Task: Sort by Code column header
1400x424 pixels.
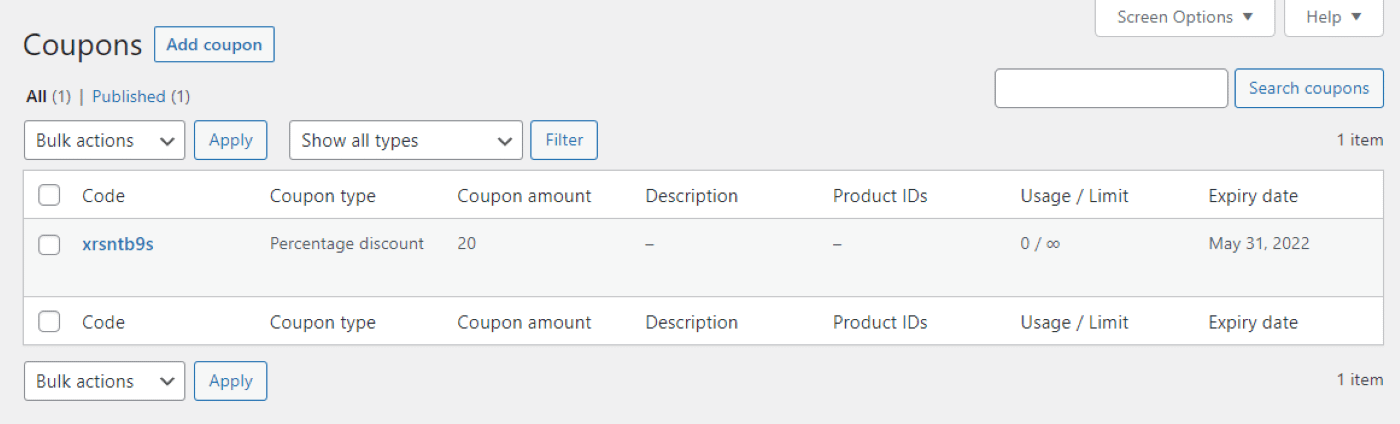Action: tap(103, 196)
